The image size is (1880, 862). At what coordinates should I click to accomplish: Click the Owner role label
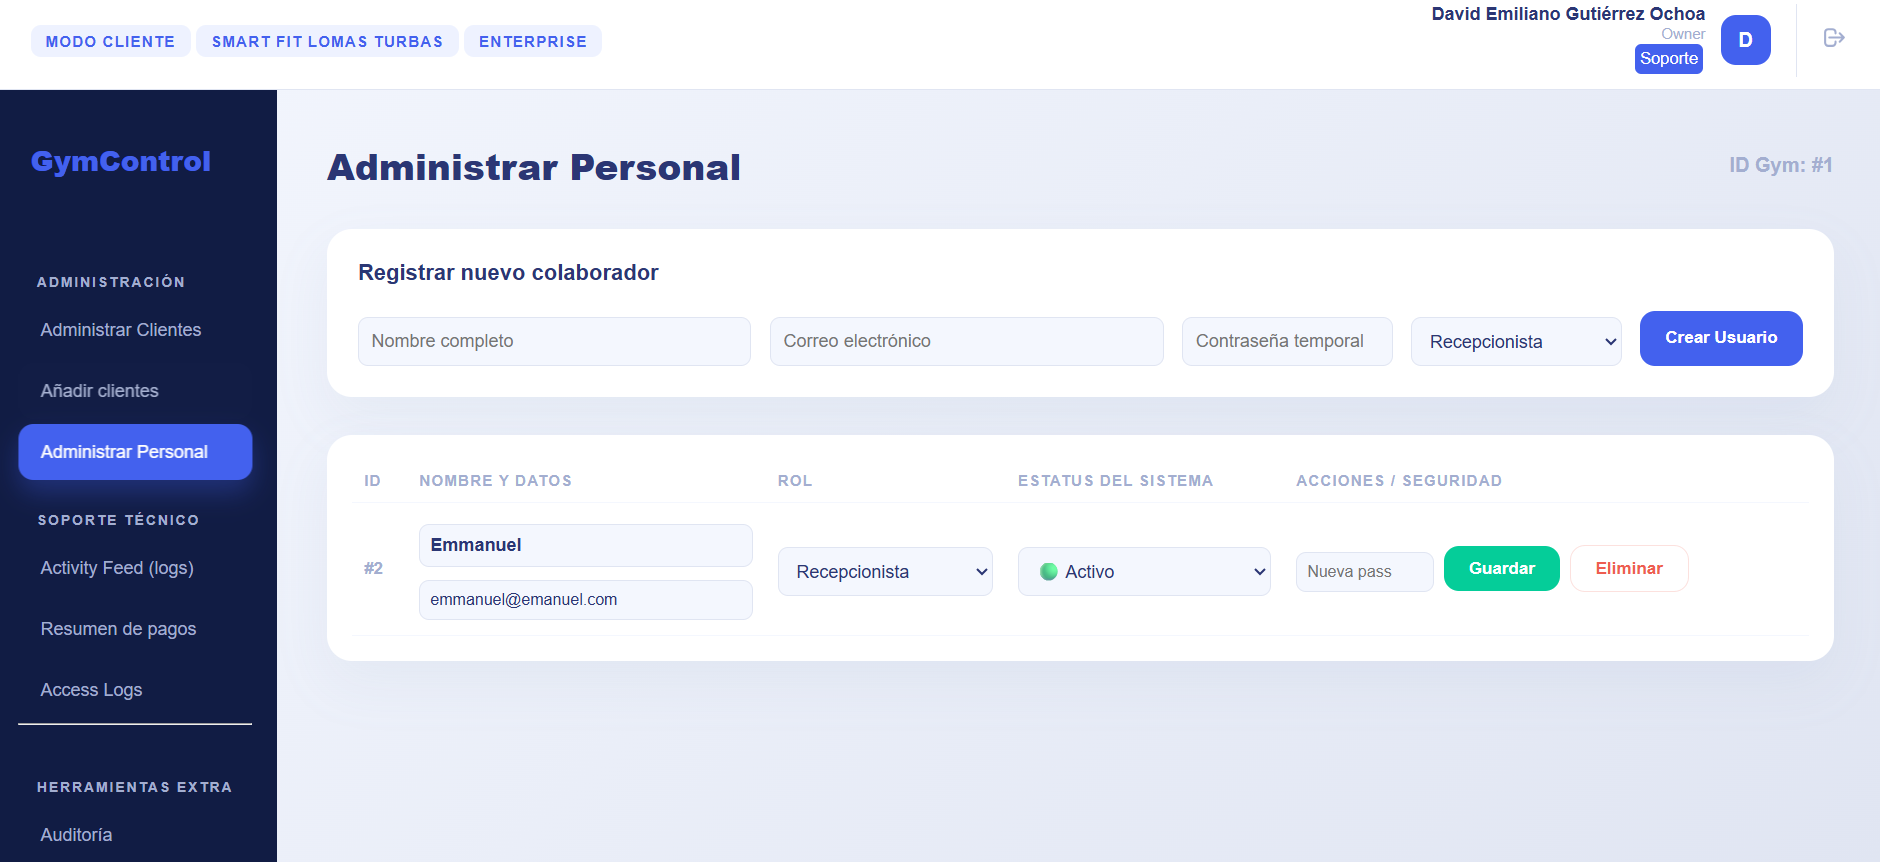1683,34
